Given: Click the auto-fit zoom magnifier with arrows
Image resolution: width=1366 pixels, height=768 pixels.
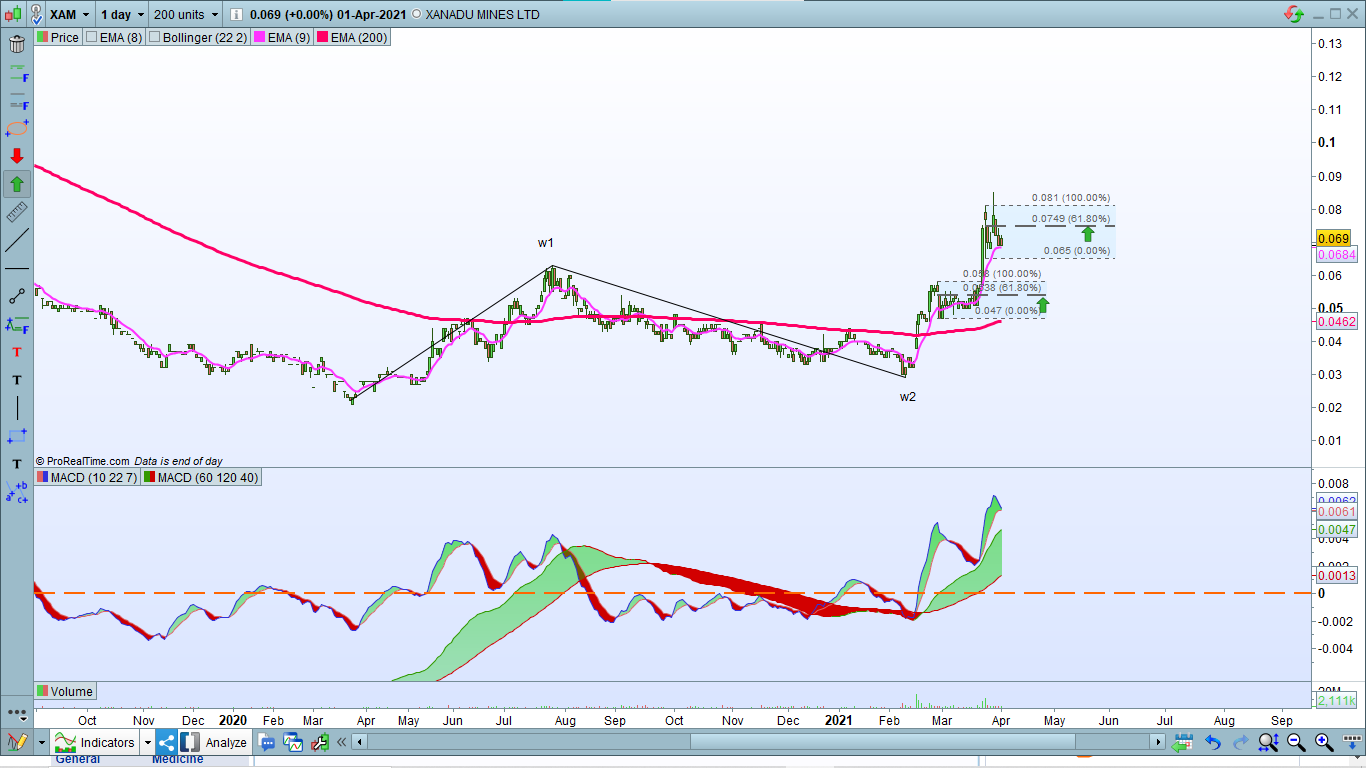Looking at the screenshot, I should [x=1268, y=742].
